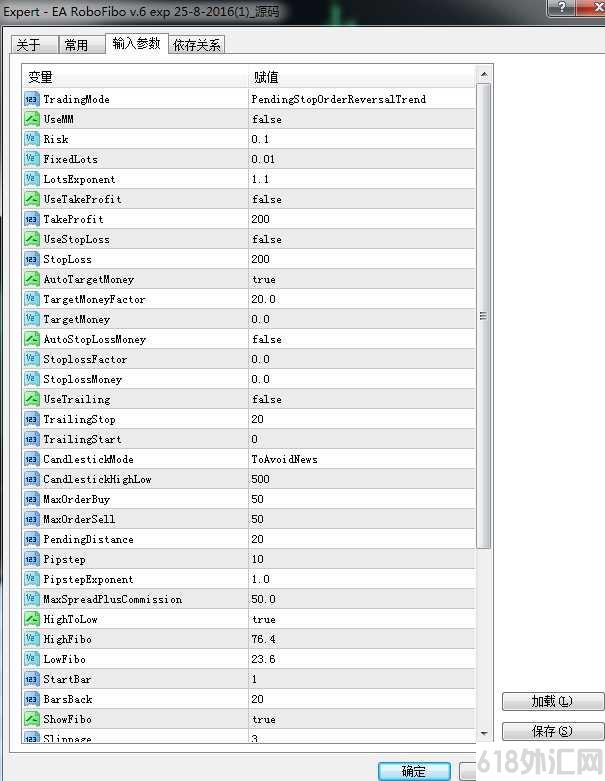
Task: Click the FixedLots variable icon
Action: point(31,159)
